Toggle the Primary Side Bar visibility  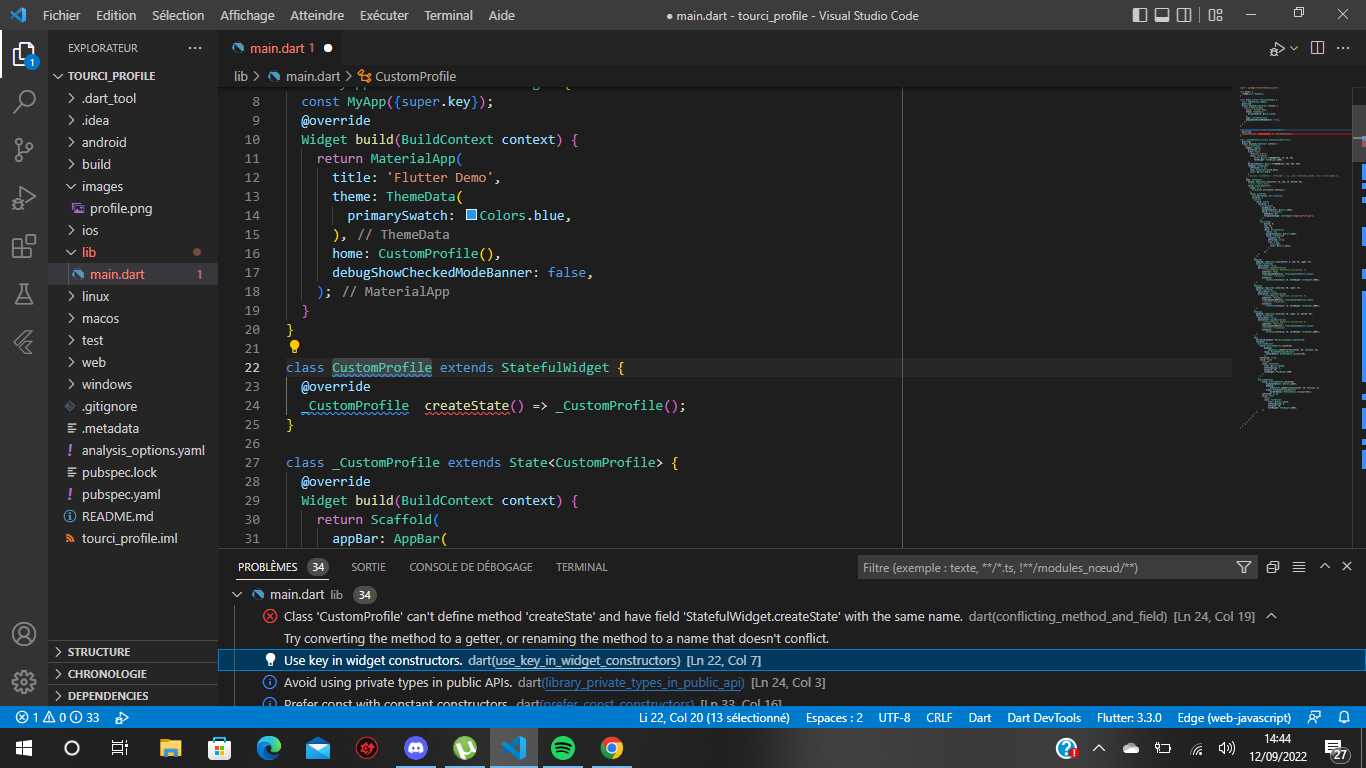click(x=1140, y=15)
